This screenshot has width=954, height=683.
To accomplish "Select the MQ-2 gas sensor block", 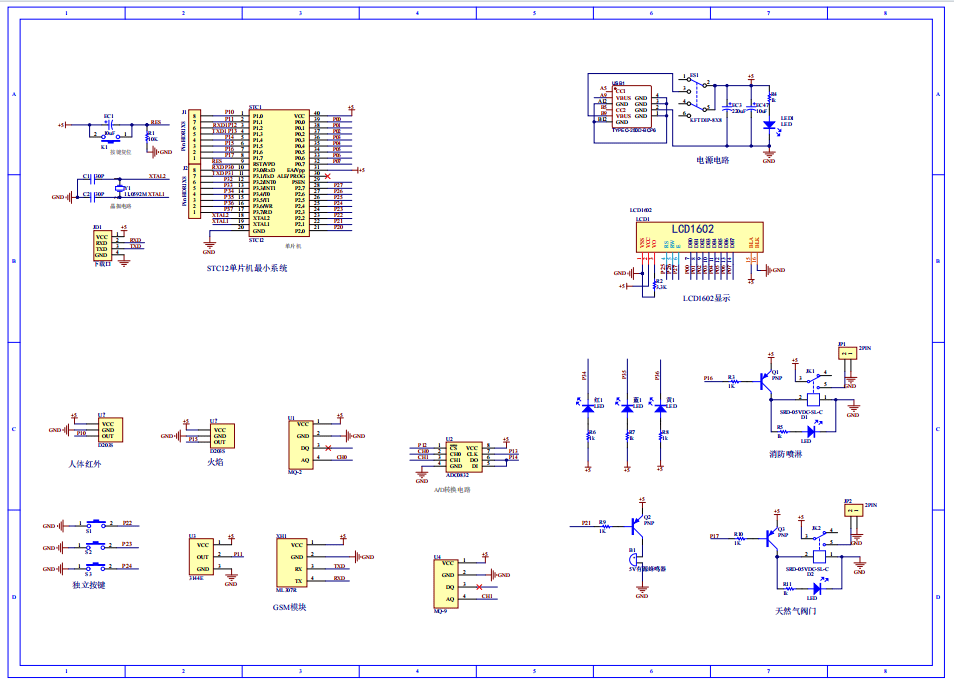I will 302,442.
